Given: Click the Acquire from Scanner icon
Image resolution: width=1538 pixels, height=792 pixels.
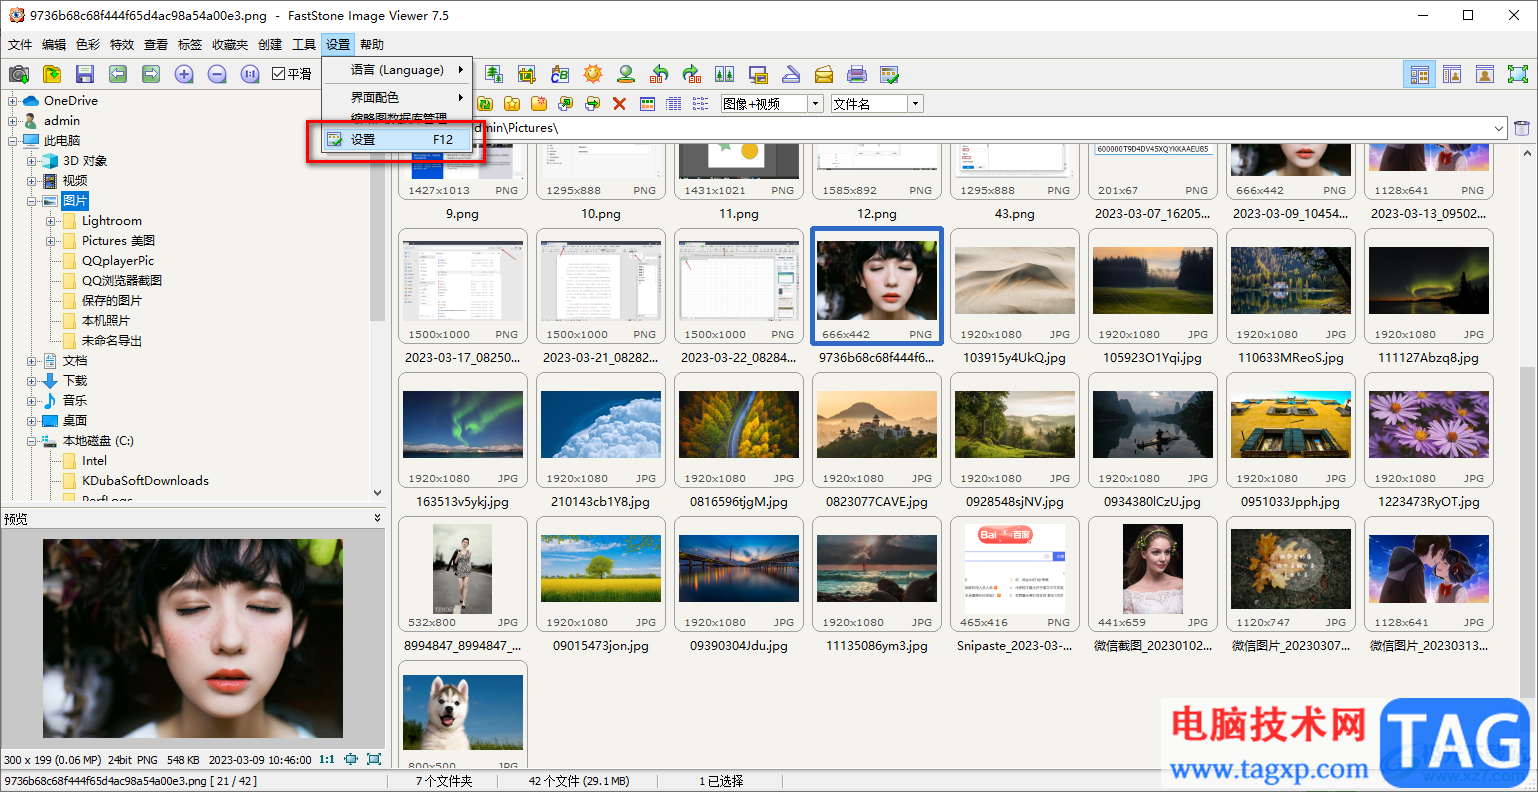Looking at the screenshot, I should [791, 74].
